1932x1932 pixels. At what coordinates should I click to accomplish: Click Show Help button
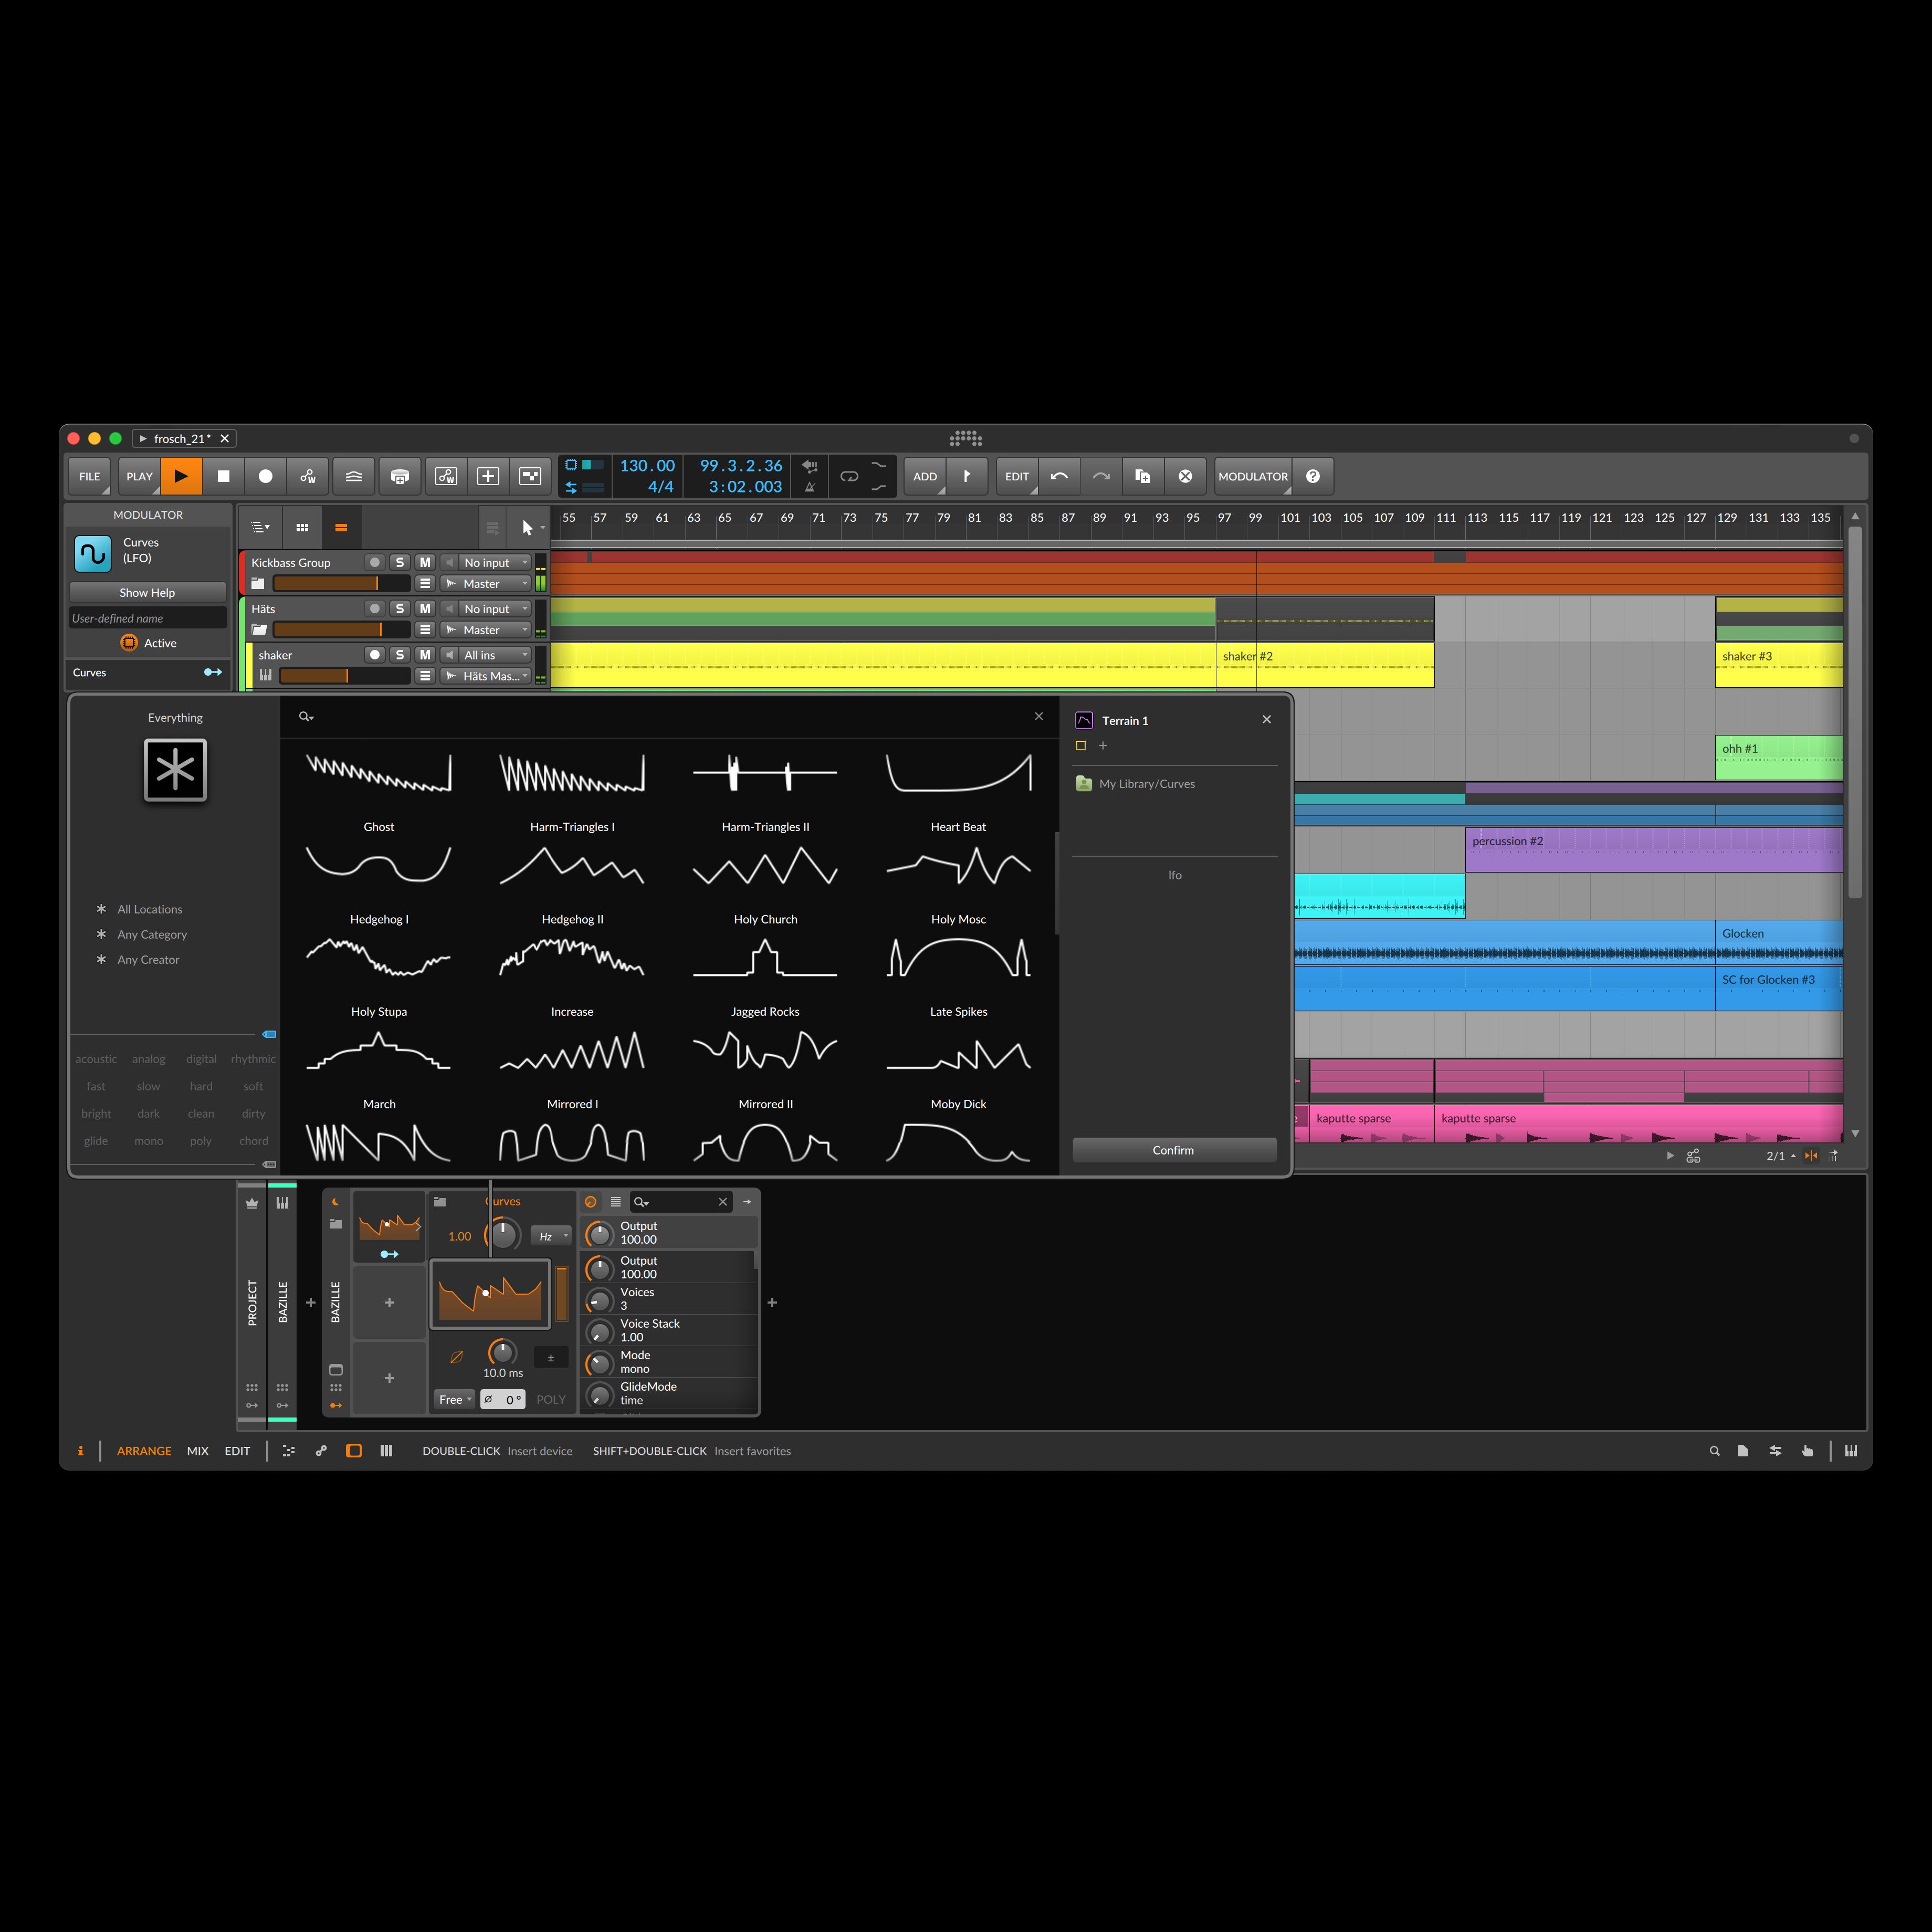[147, 592]
